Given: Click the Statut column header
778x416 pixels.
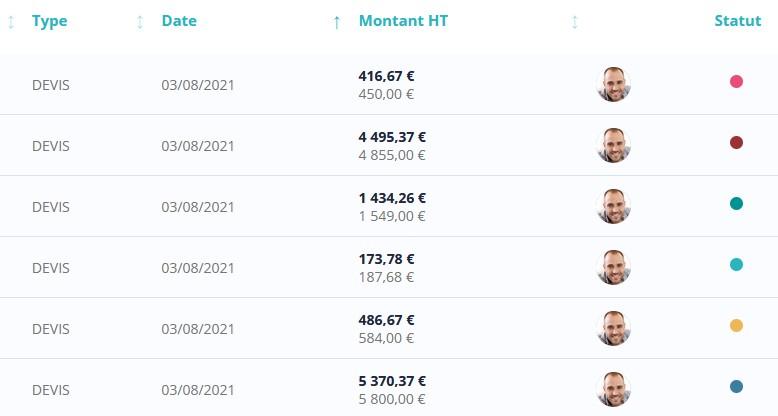Looking at the screenshot, I should pyautogui.click(x=738, y=21).
